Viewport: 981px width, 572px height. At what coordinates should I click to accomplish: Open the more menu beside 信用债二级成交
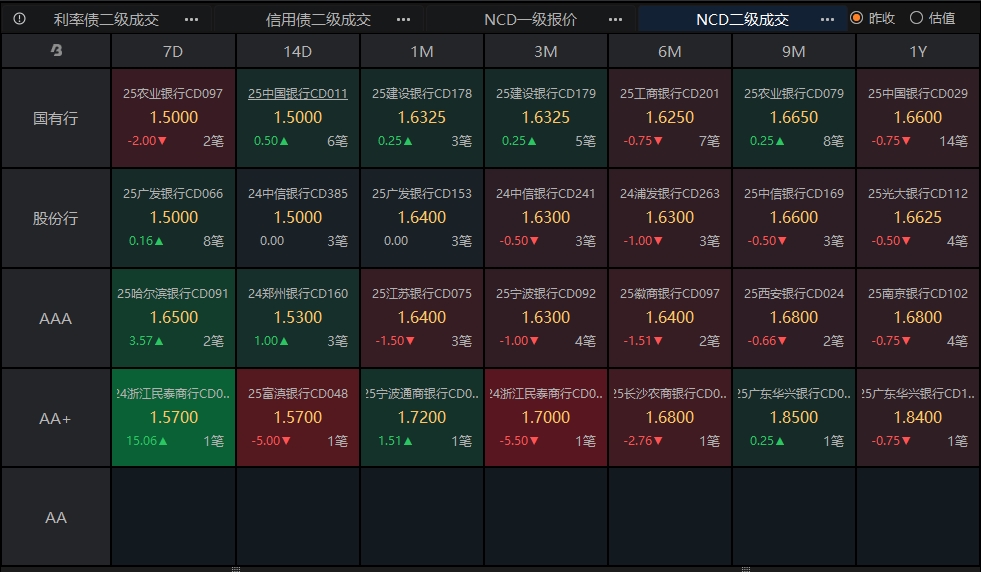pyautogui.click(x=404, y=19)
